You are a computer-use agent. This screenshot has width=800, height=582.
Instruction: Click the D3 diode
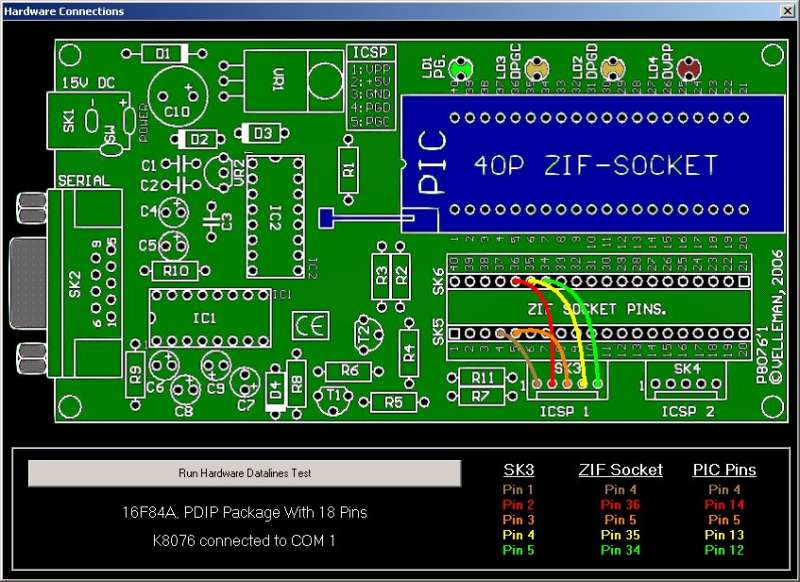click(x=262, y=134)
